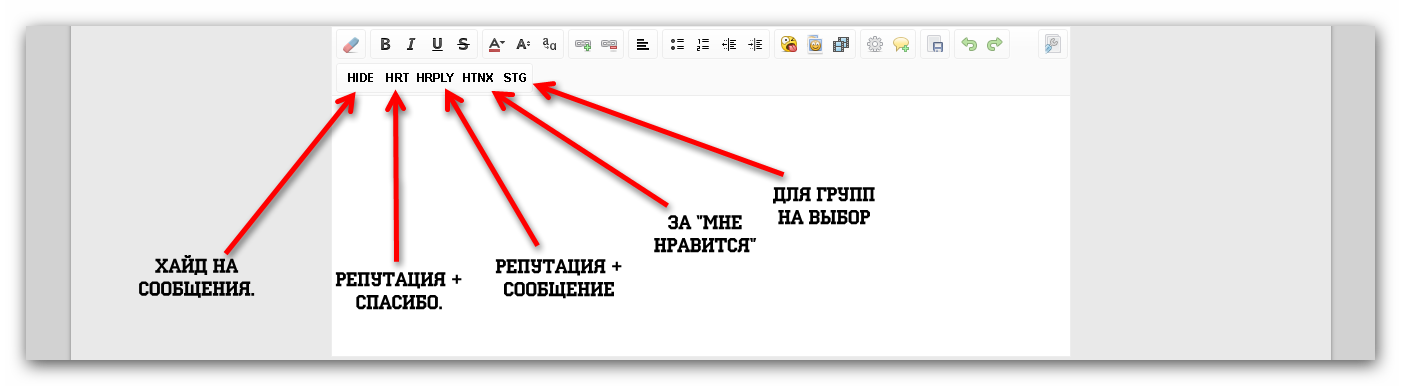Click the floppy disk save draft icon
1401x386 pixels.
935,44
